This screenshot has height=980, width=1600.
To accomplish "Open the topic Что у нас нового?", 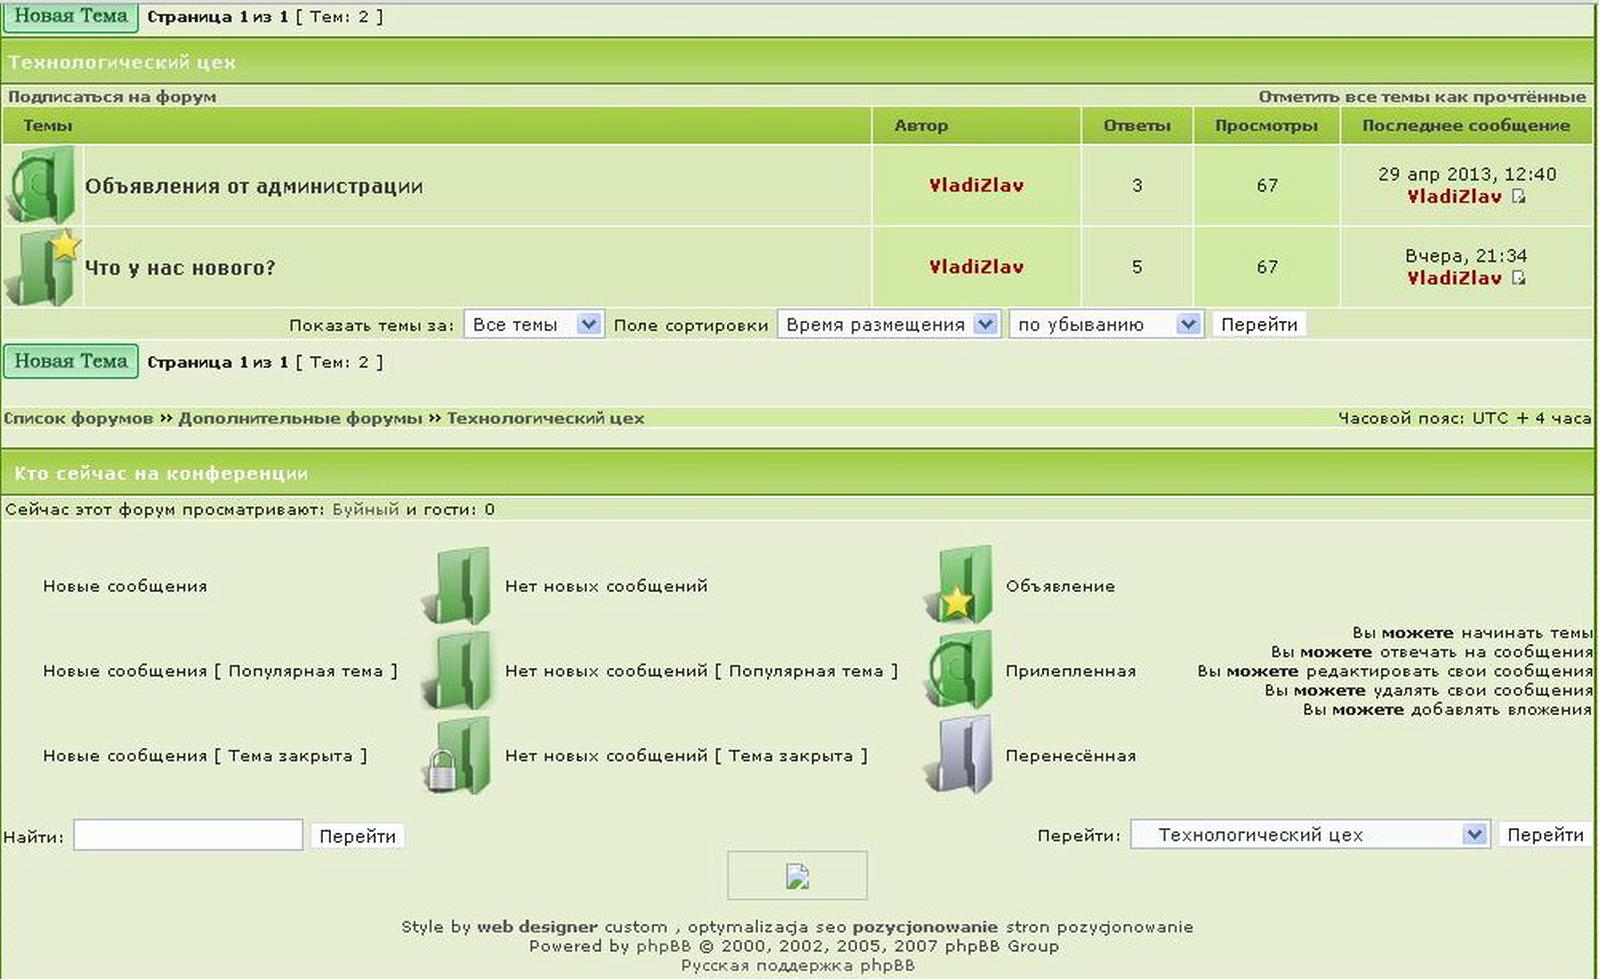I will coord(180,267).
